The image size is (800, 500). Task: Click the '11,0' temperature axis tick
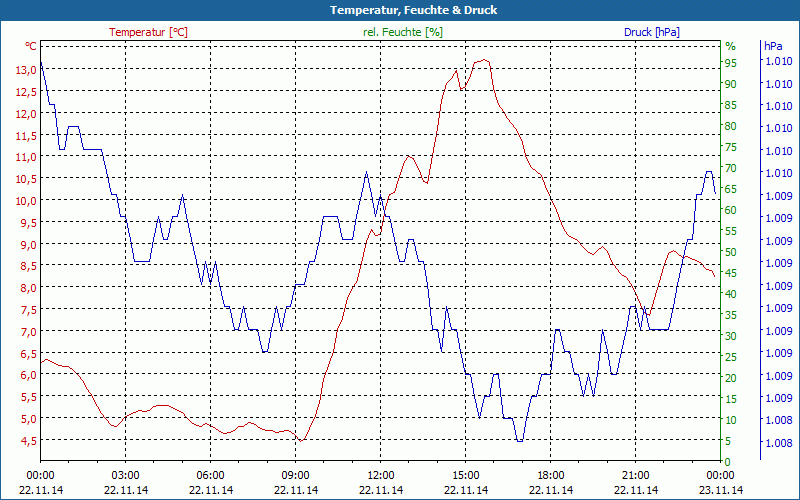[26, 157]
